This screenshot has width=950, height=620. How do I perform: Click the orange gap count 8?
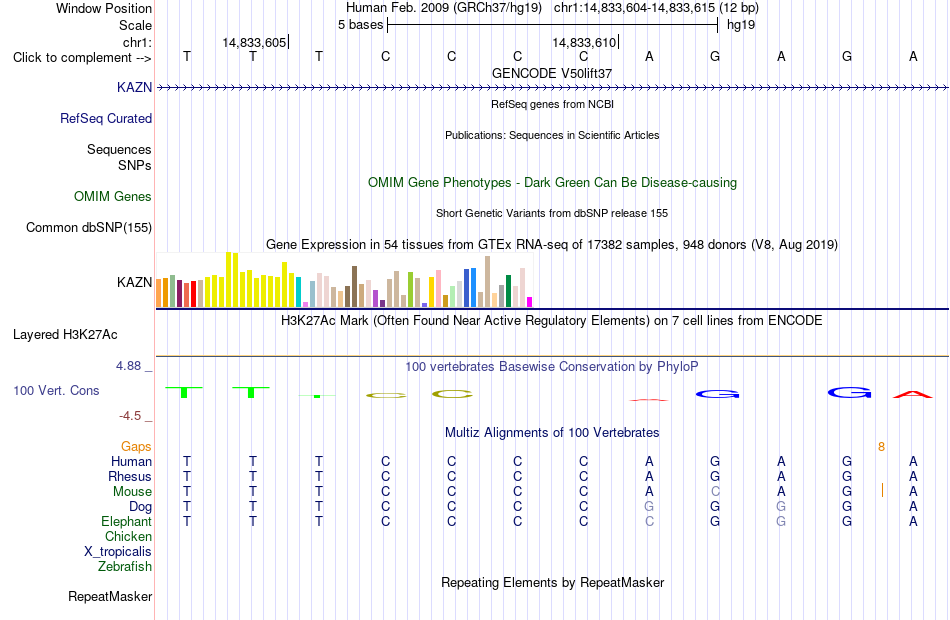point(881,447)
